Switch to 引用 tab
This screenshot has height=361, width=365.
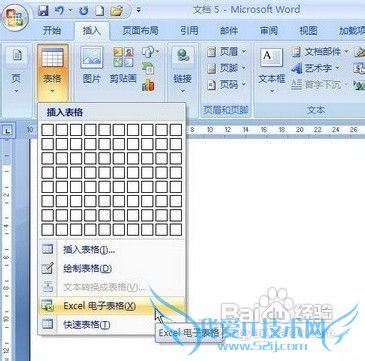click(189, 31)
